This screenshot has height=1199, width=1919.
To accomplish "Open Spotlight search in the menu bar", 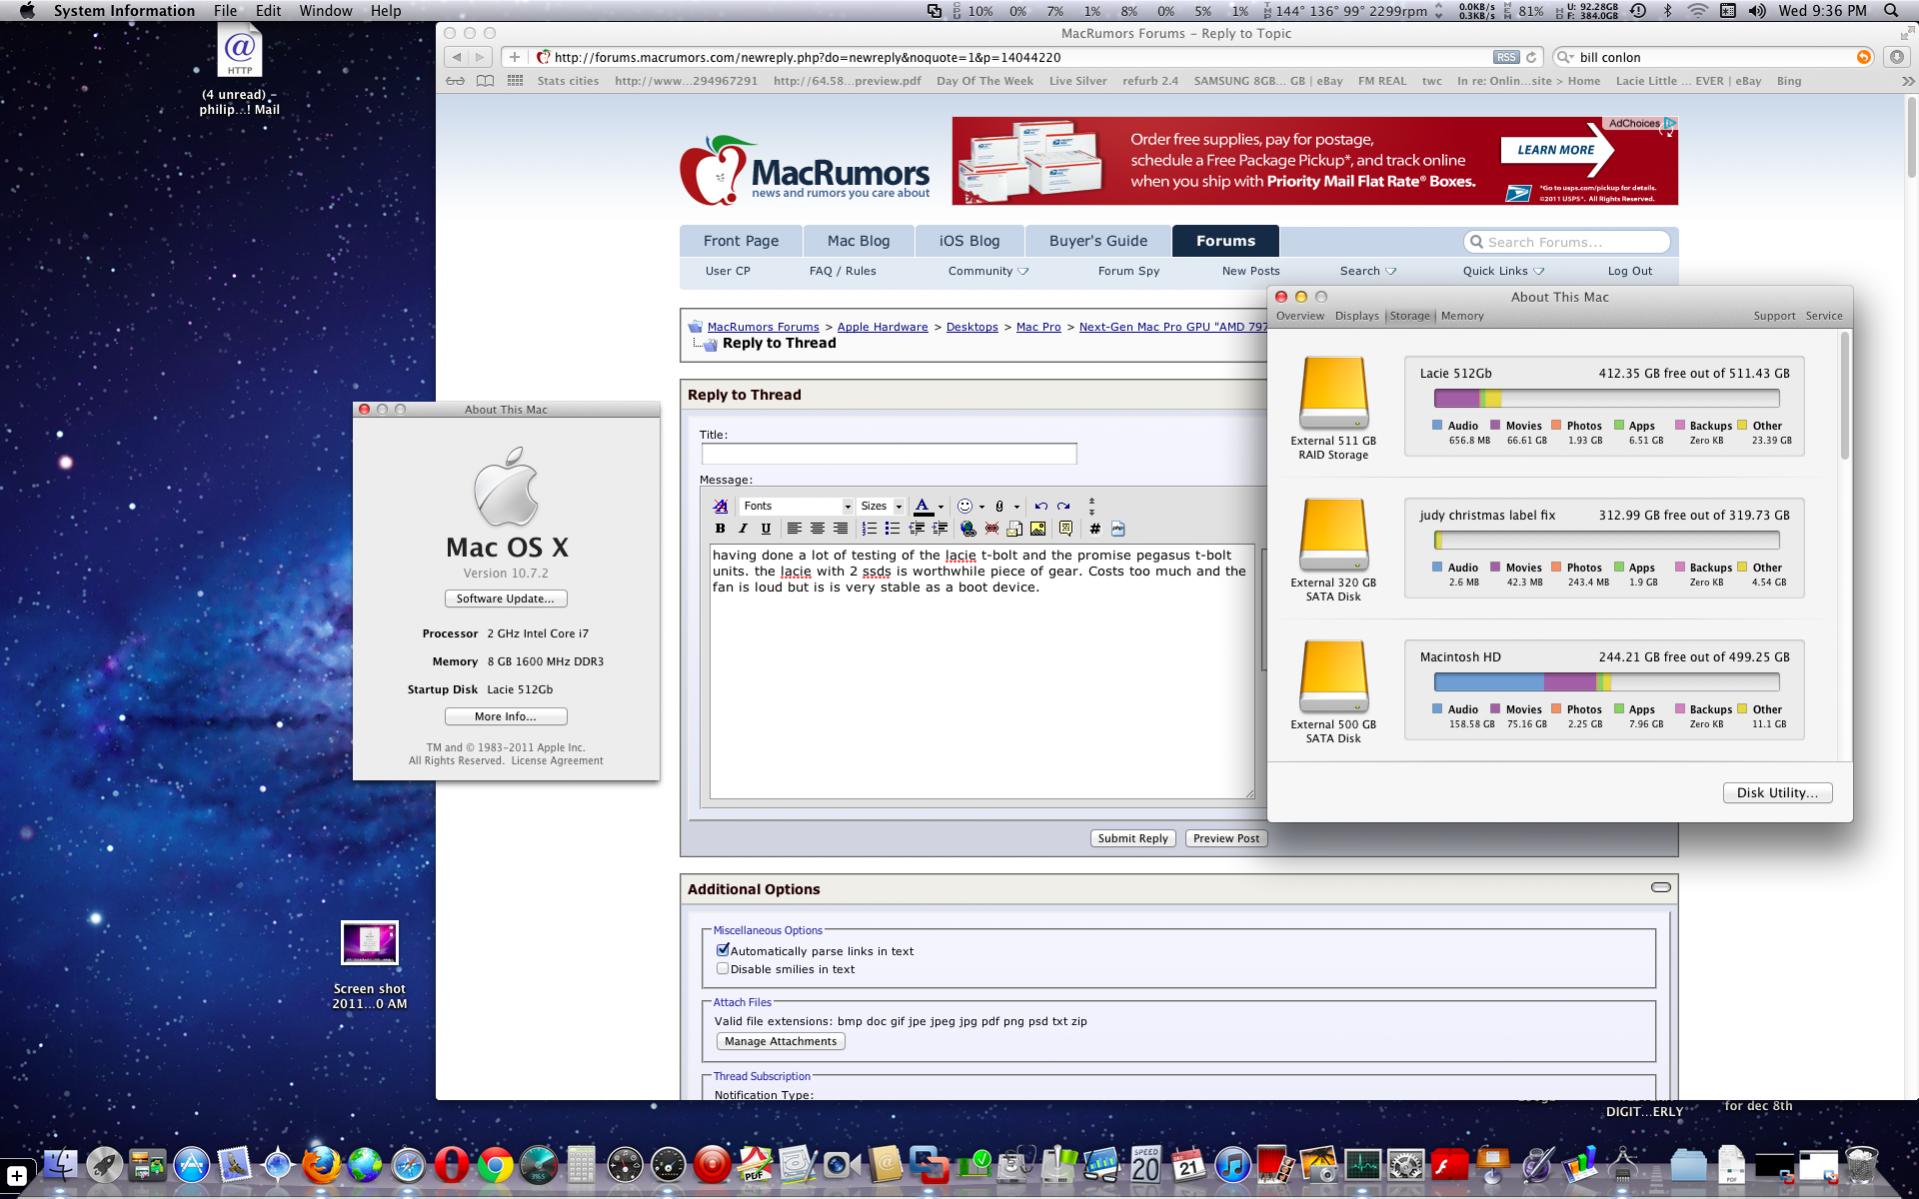I will 1890,11.
